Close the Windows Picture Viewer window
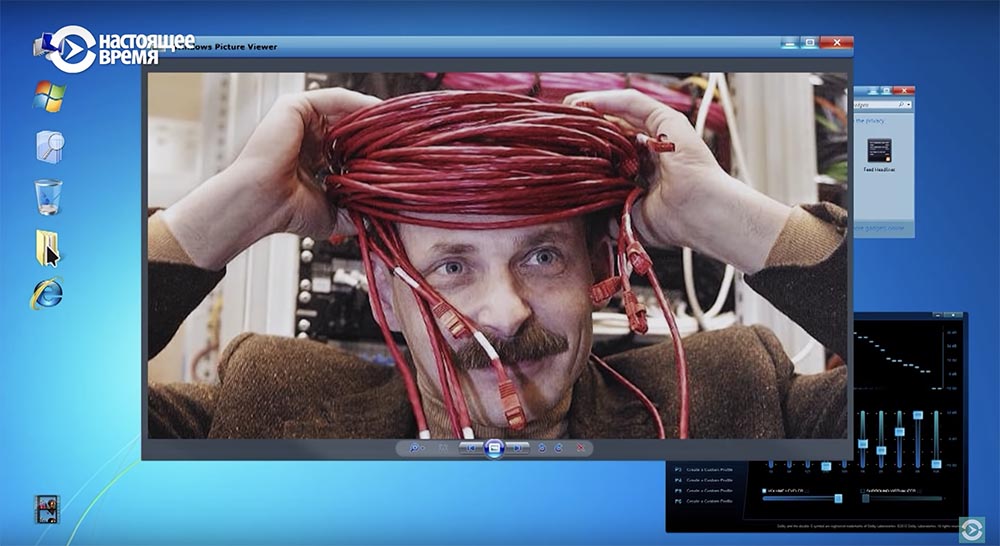 click(836, 43)
